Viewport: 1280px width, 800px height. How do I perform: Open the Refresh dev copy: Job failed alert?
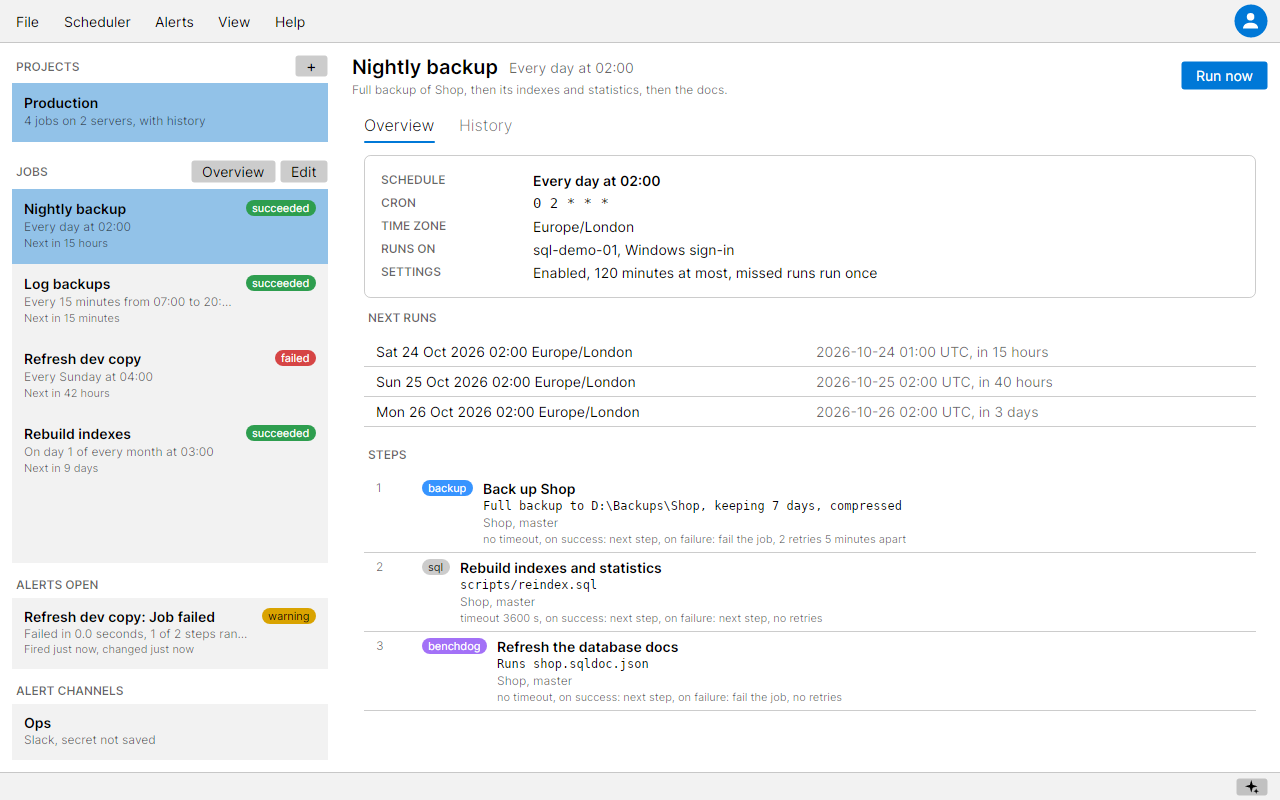point(170,633)
